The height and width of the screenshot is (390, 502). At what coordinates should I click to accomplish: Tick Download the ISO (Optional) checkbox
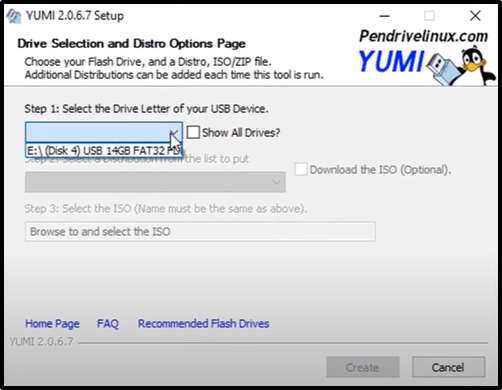pos(301,169)
